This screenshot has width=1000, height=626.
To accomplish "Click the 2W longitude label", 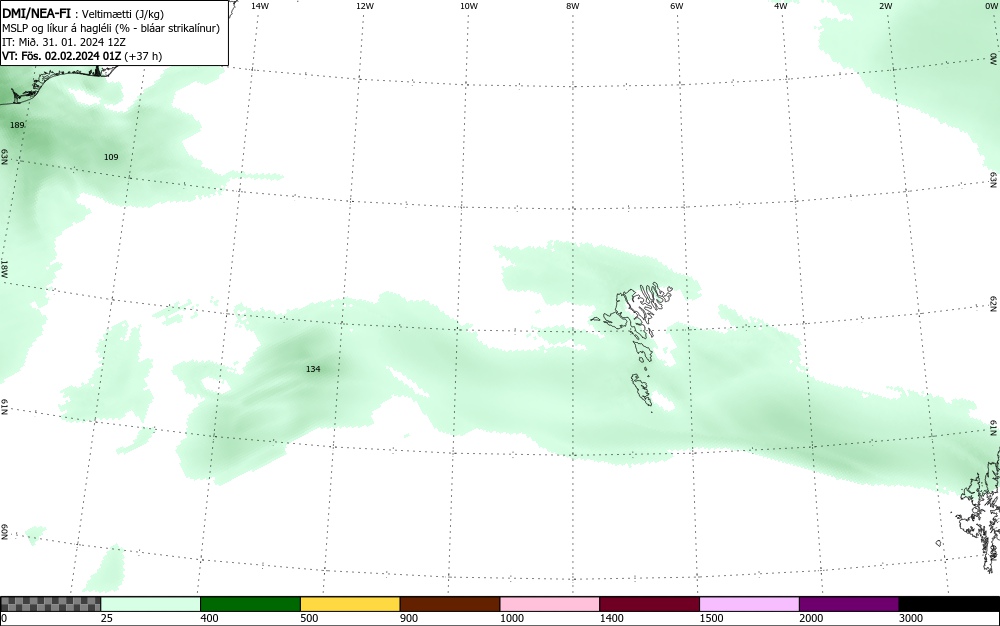I will (885, 6).
